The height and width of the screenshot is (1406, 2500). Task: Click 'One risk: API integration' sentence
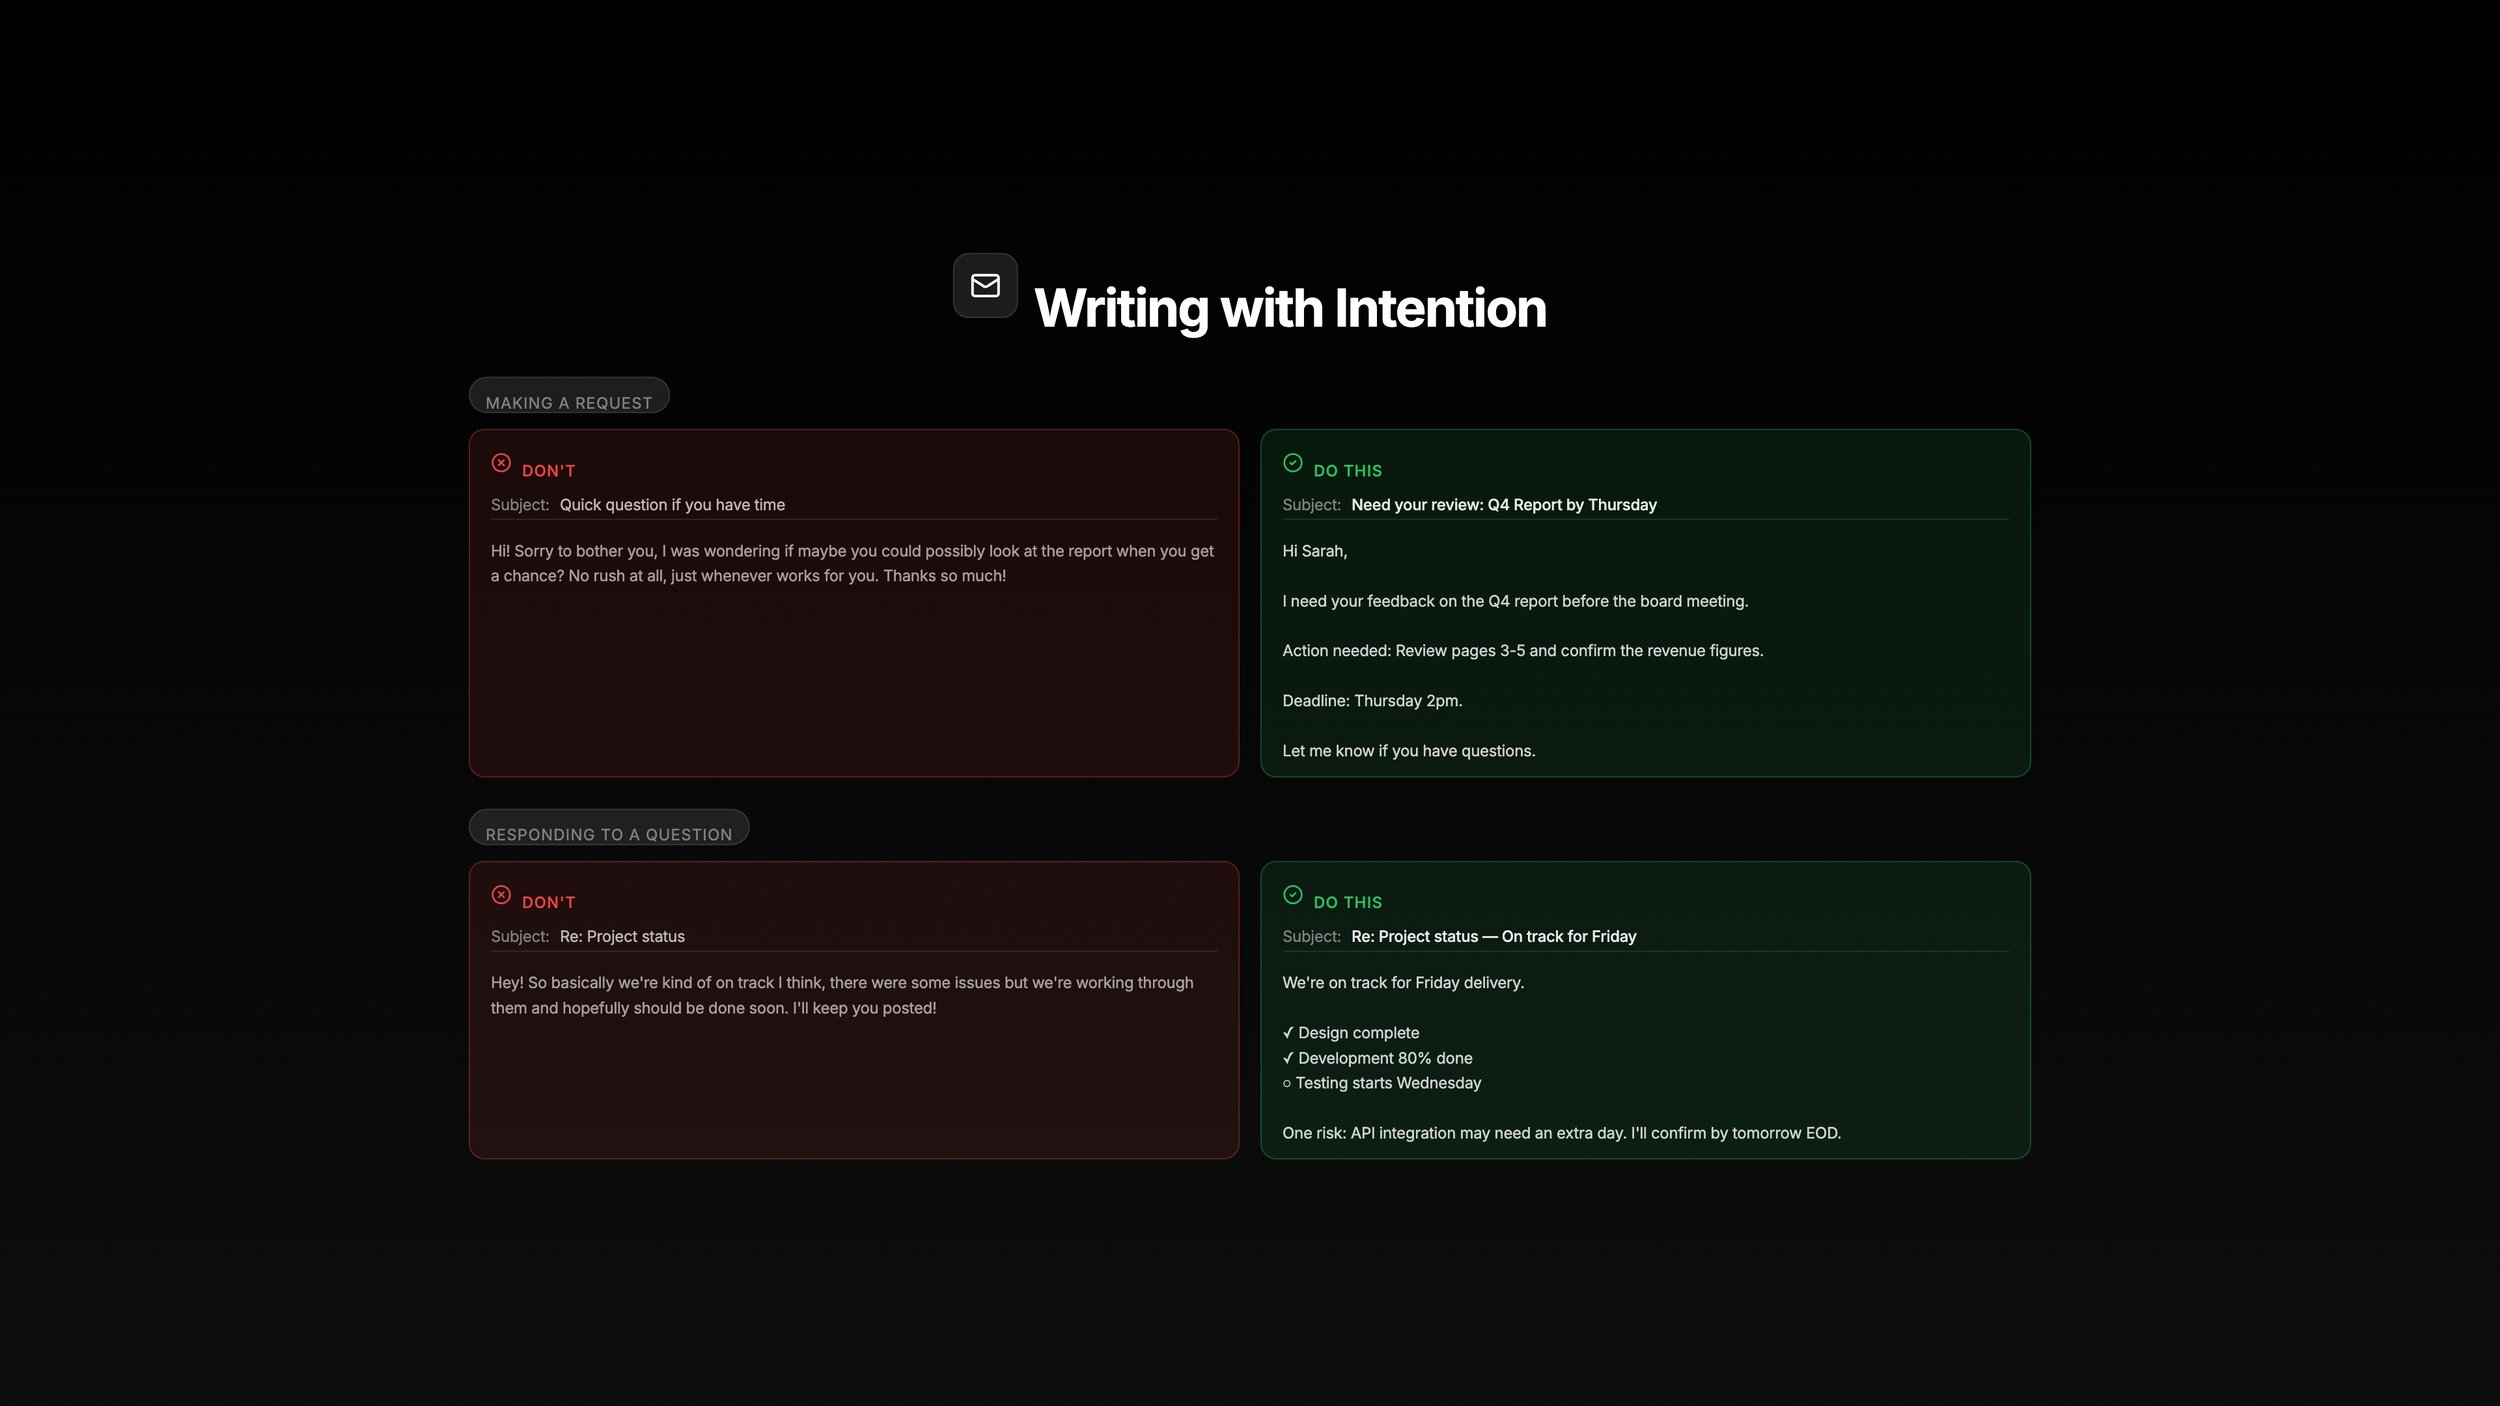click(x=1561, y=1133)
